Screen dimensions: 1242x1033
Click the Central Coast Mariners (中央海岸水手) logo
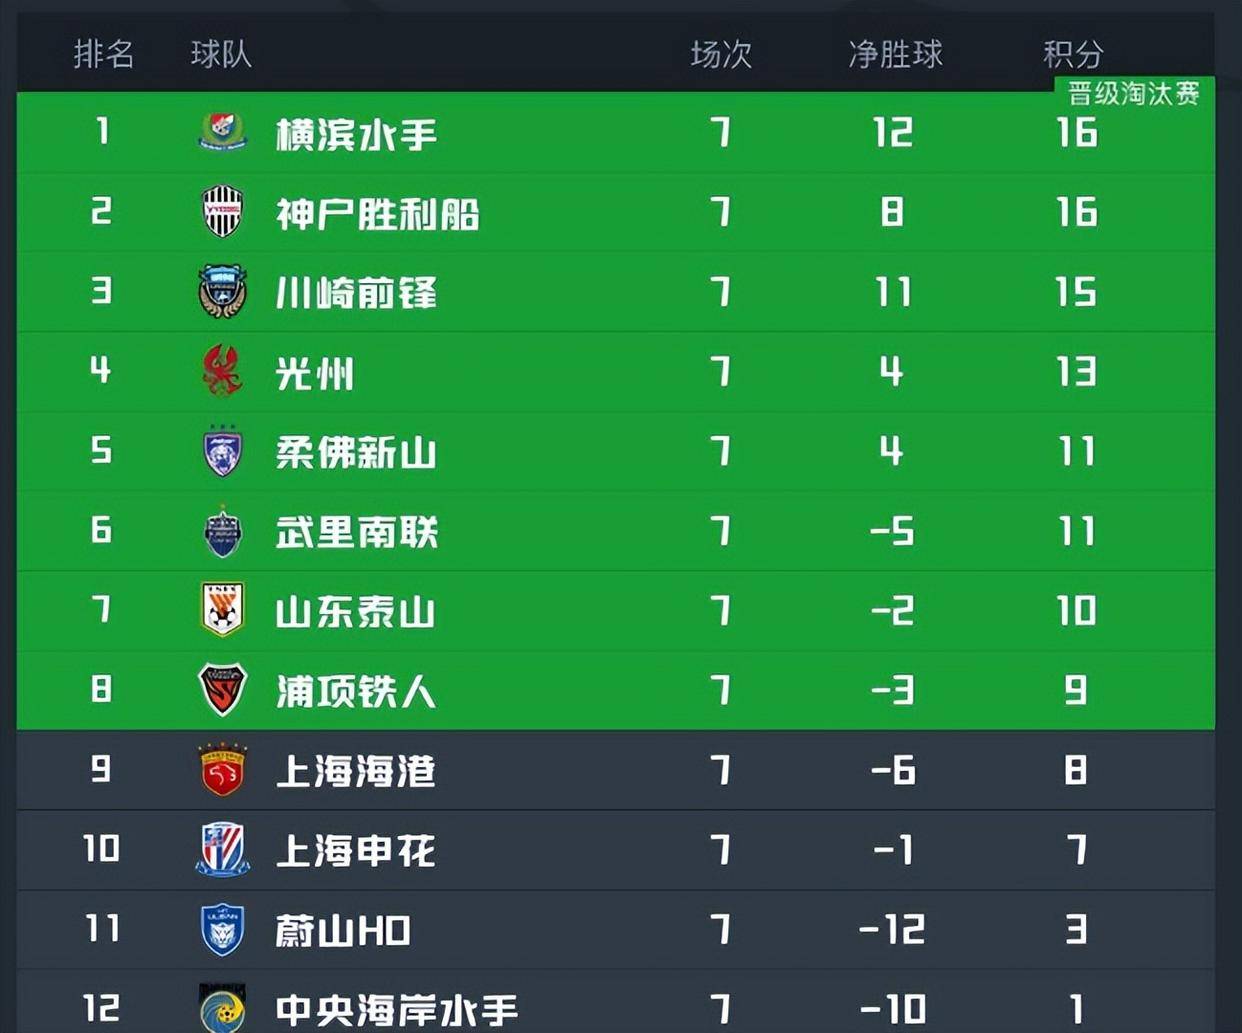[222, 1008]
